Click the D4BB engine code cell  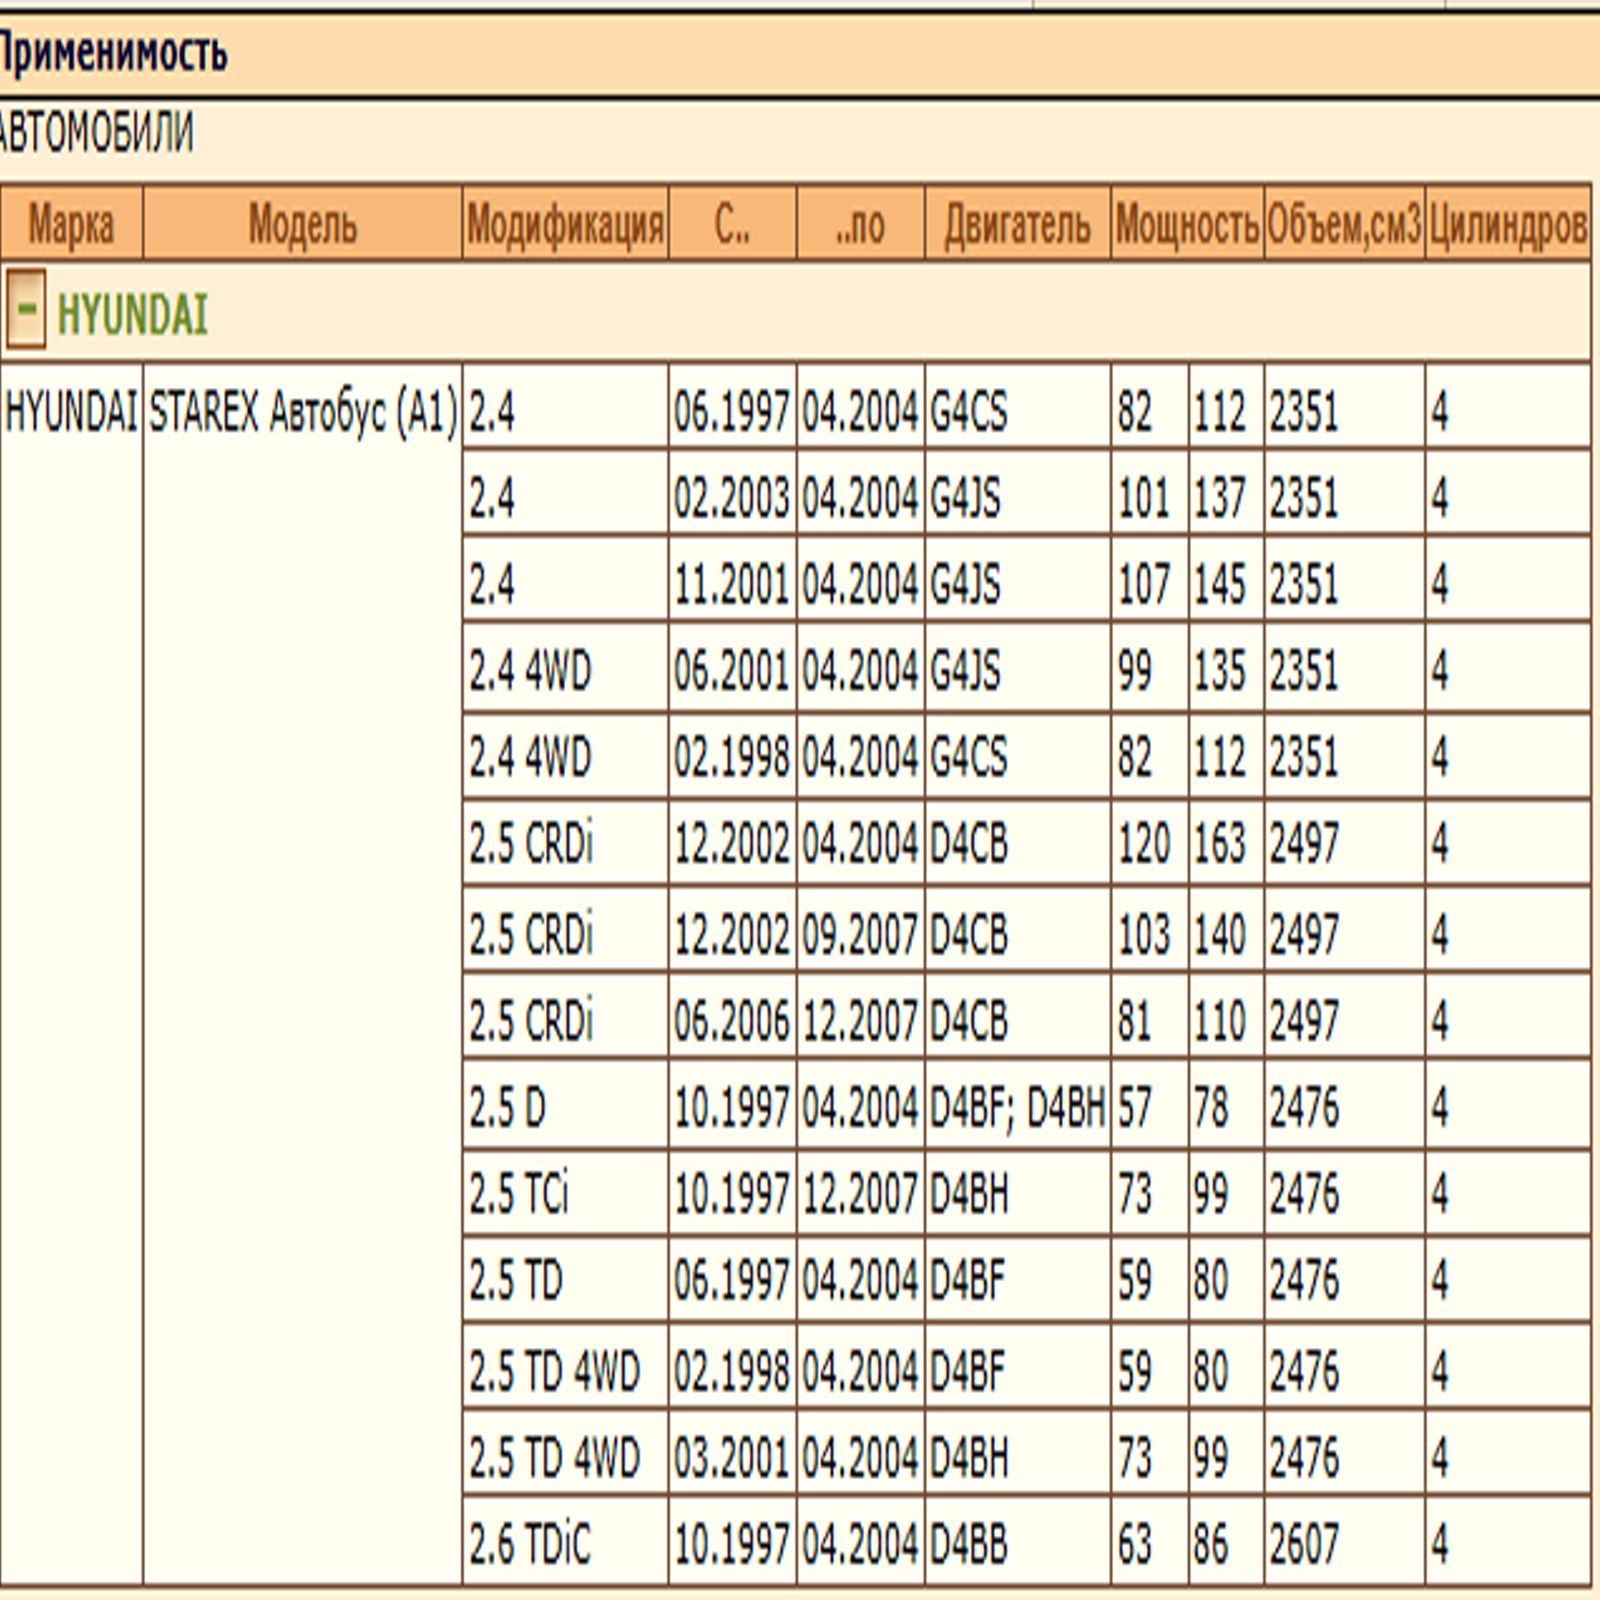coord(1017,1542)
